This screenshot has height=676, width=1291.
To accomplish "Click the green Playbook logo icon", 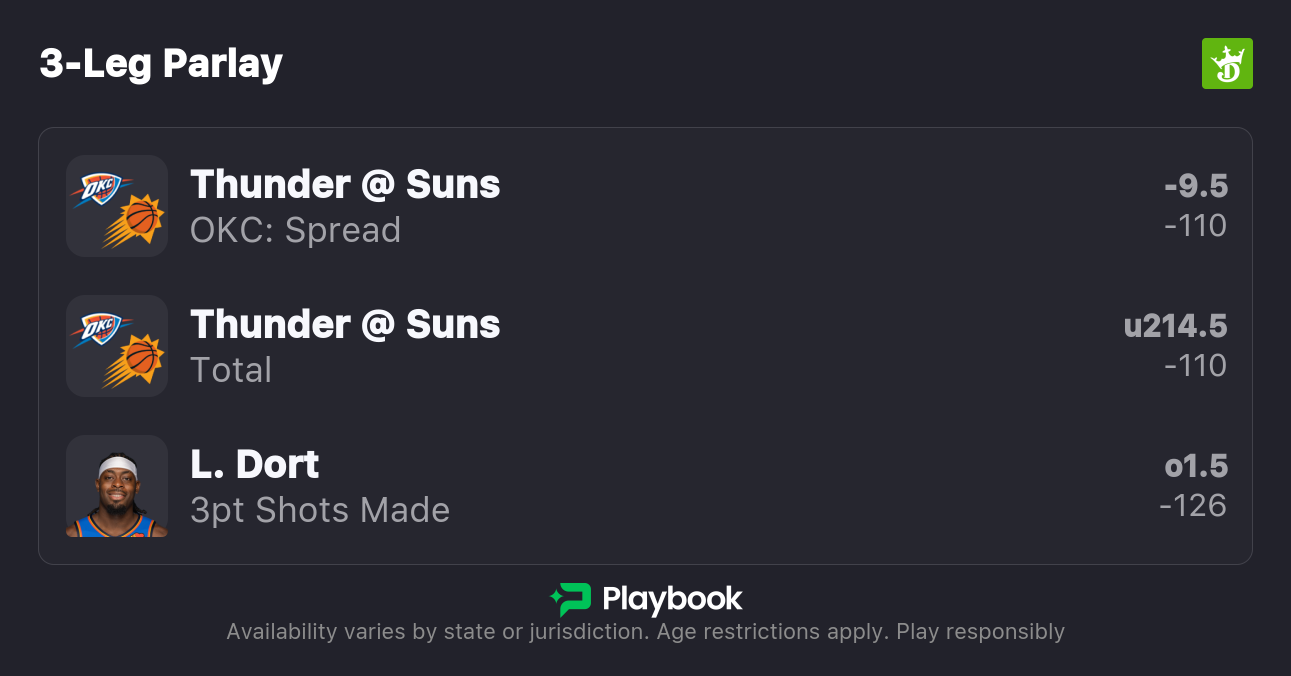I will [570, 599].
